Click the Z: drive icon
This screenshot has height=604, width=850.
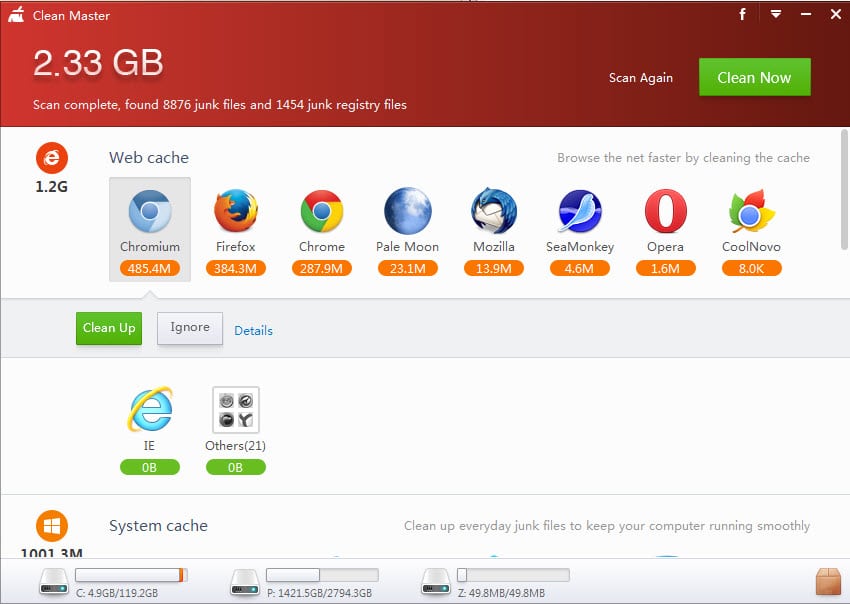click(x=436, y=582)
